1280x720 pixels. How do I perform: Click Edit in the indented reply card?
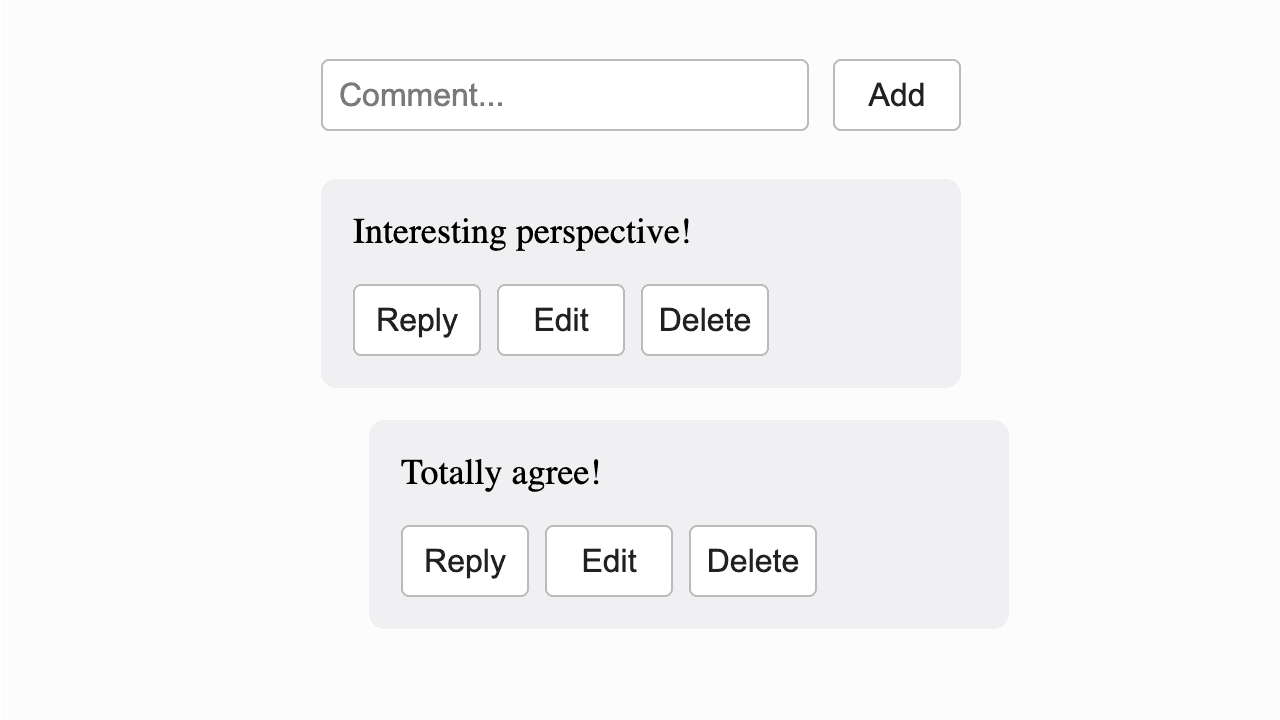[609, 561]
